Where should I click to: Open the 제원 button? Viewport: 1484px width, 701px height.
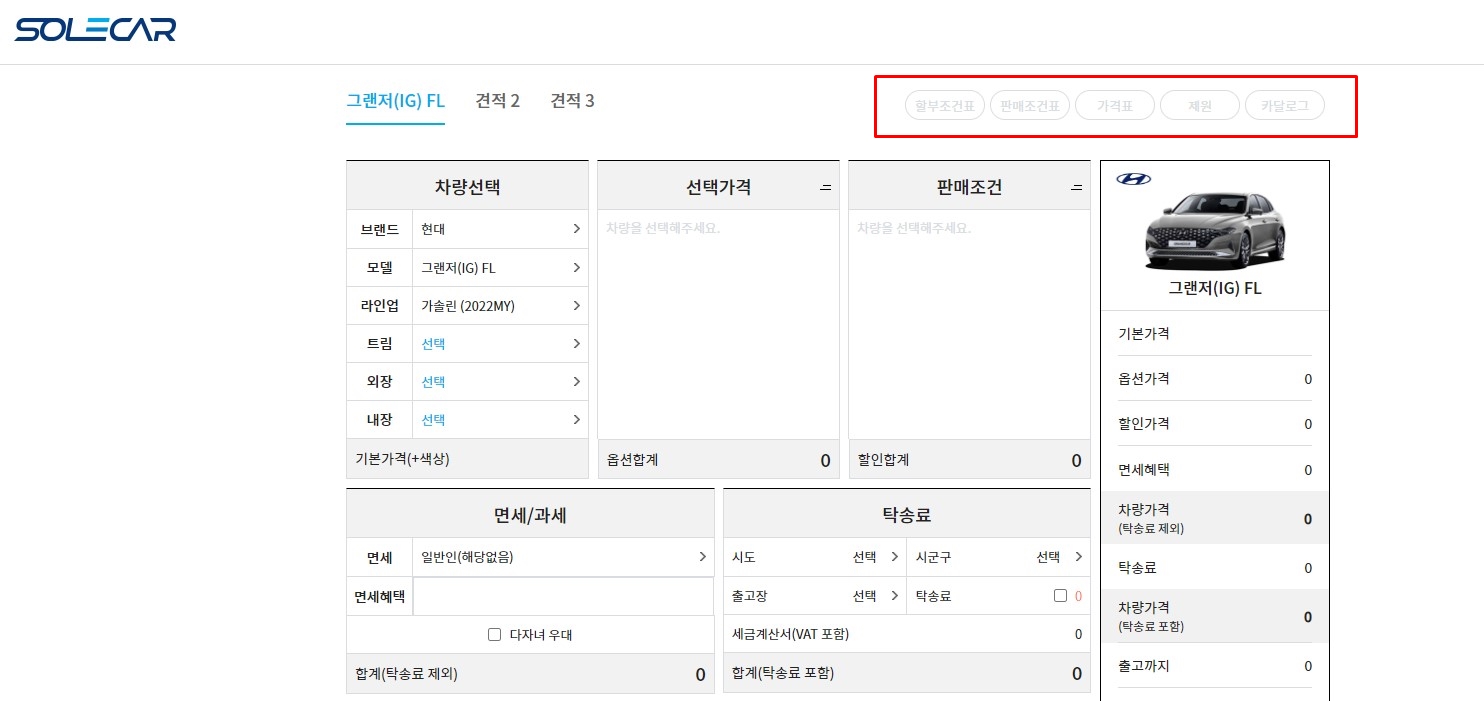click(x=1200, y=105)
